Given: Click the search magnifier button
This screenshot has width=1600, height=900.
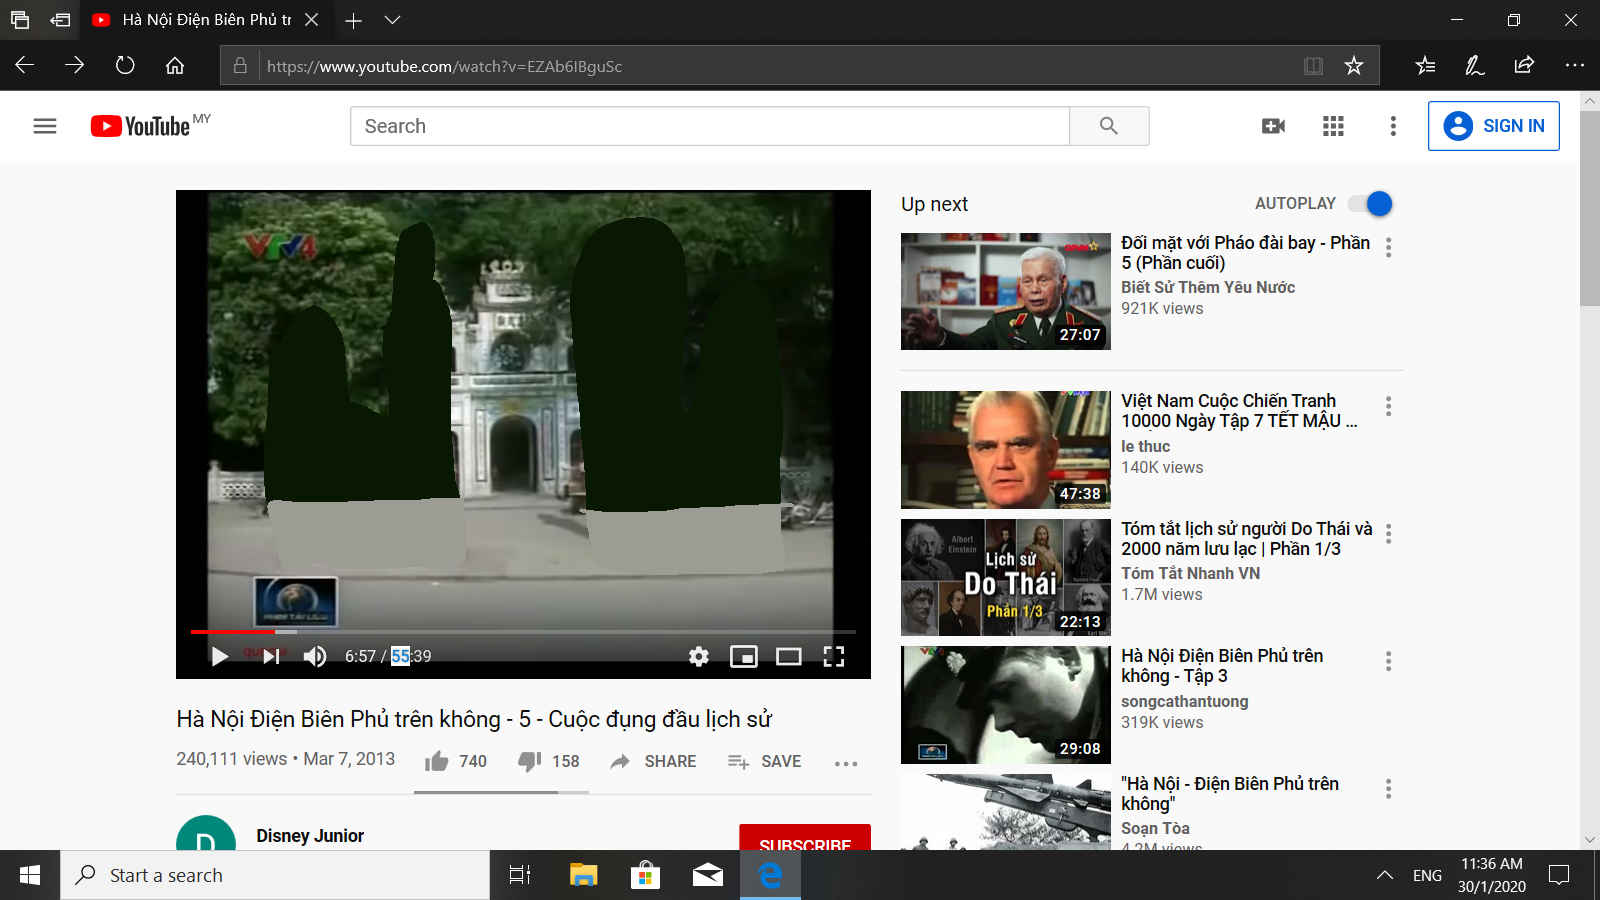Looking at the screenshot, I should tap(1109, 126).
